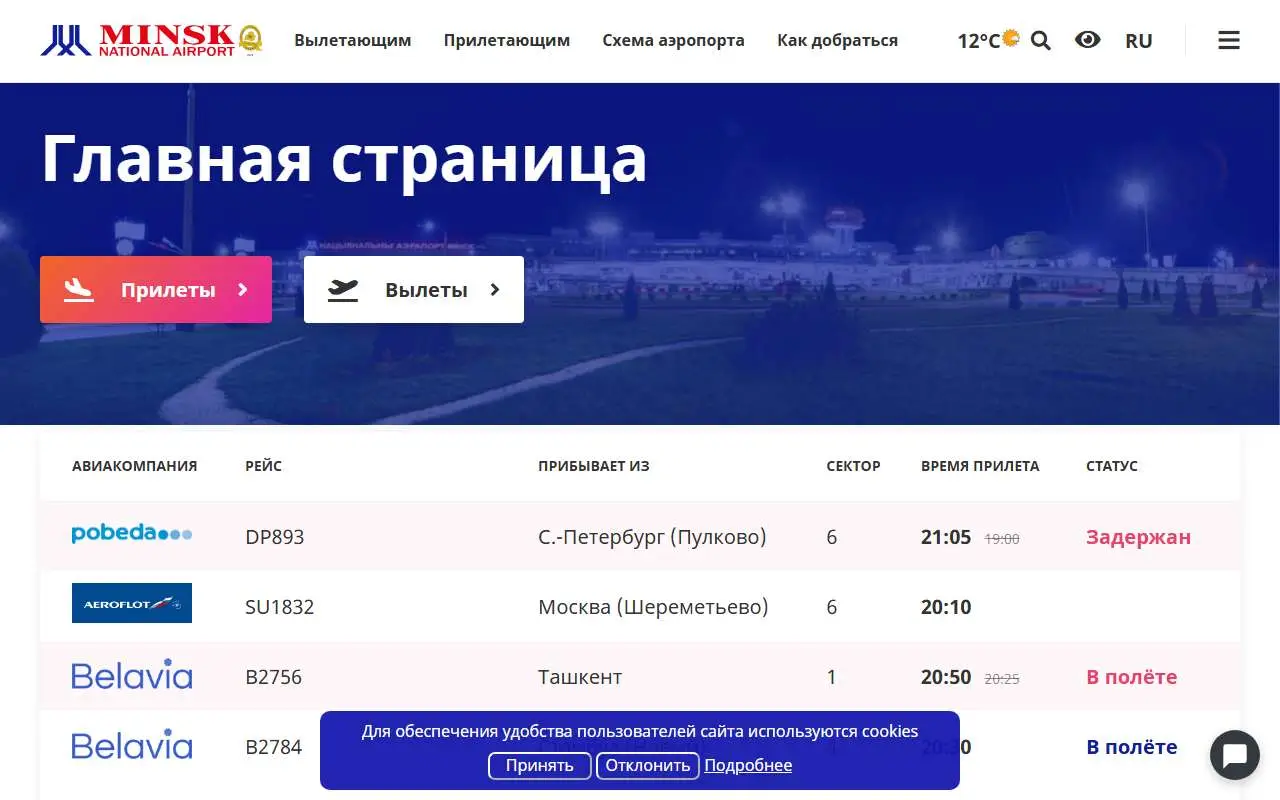This screenshot has width=1280, height=800.
Task: Click sector 6 in the DP893 row
Action: (x=832, y=537)
